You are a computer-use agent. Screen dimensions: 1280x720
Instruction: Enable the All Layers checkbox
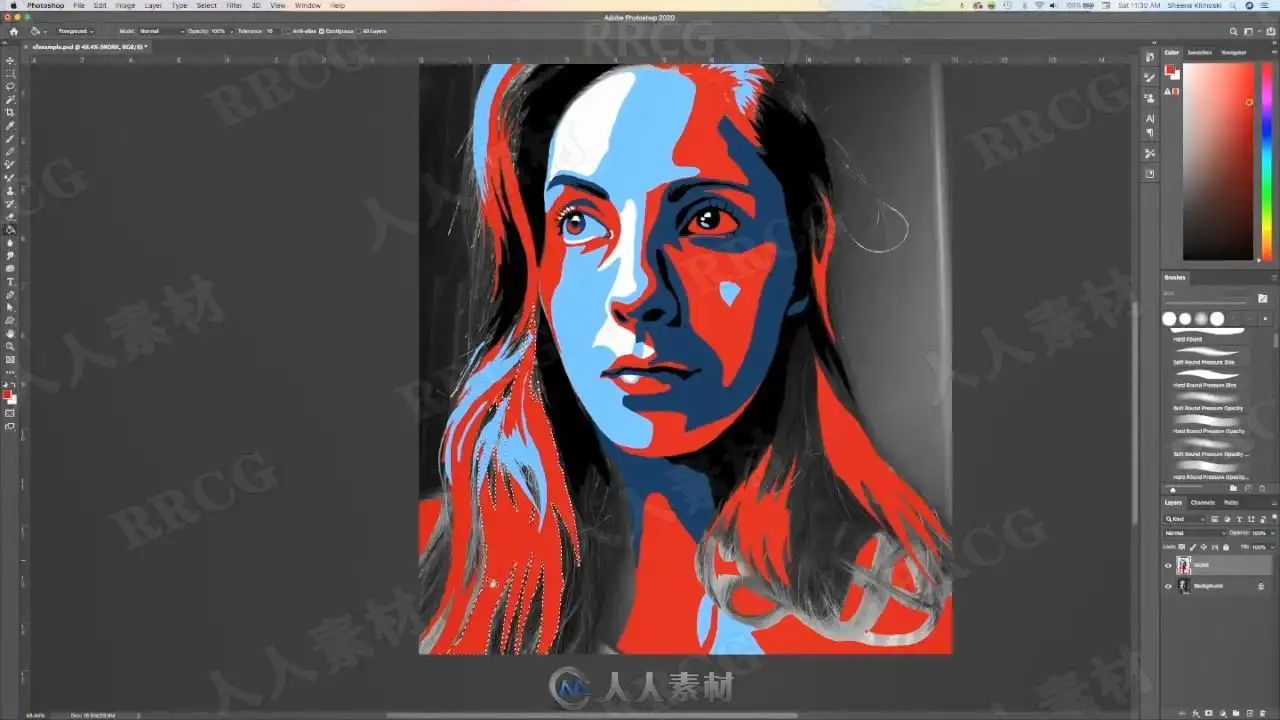click(x=359, y=31)
